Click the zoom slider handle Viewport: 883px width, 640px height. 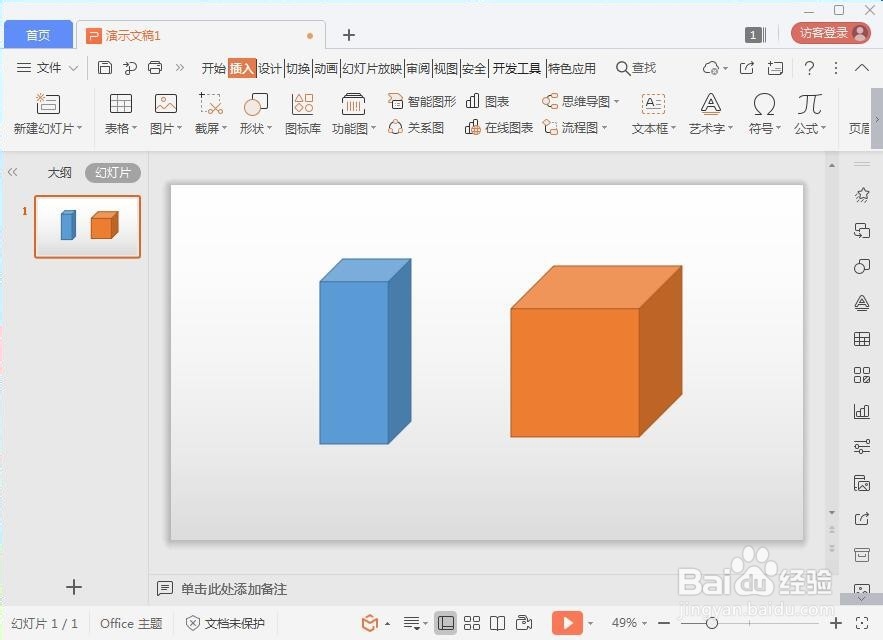click(712, 623)
